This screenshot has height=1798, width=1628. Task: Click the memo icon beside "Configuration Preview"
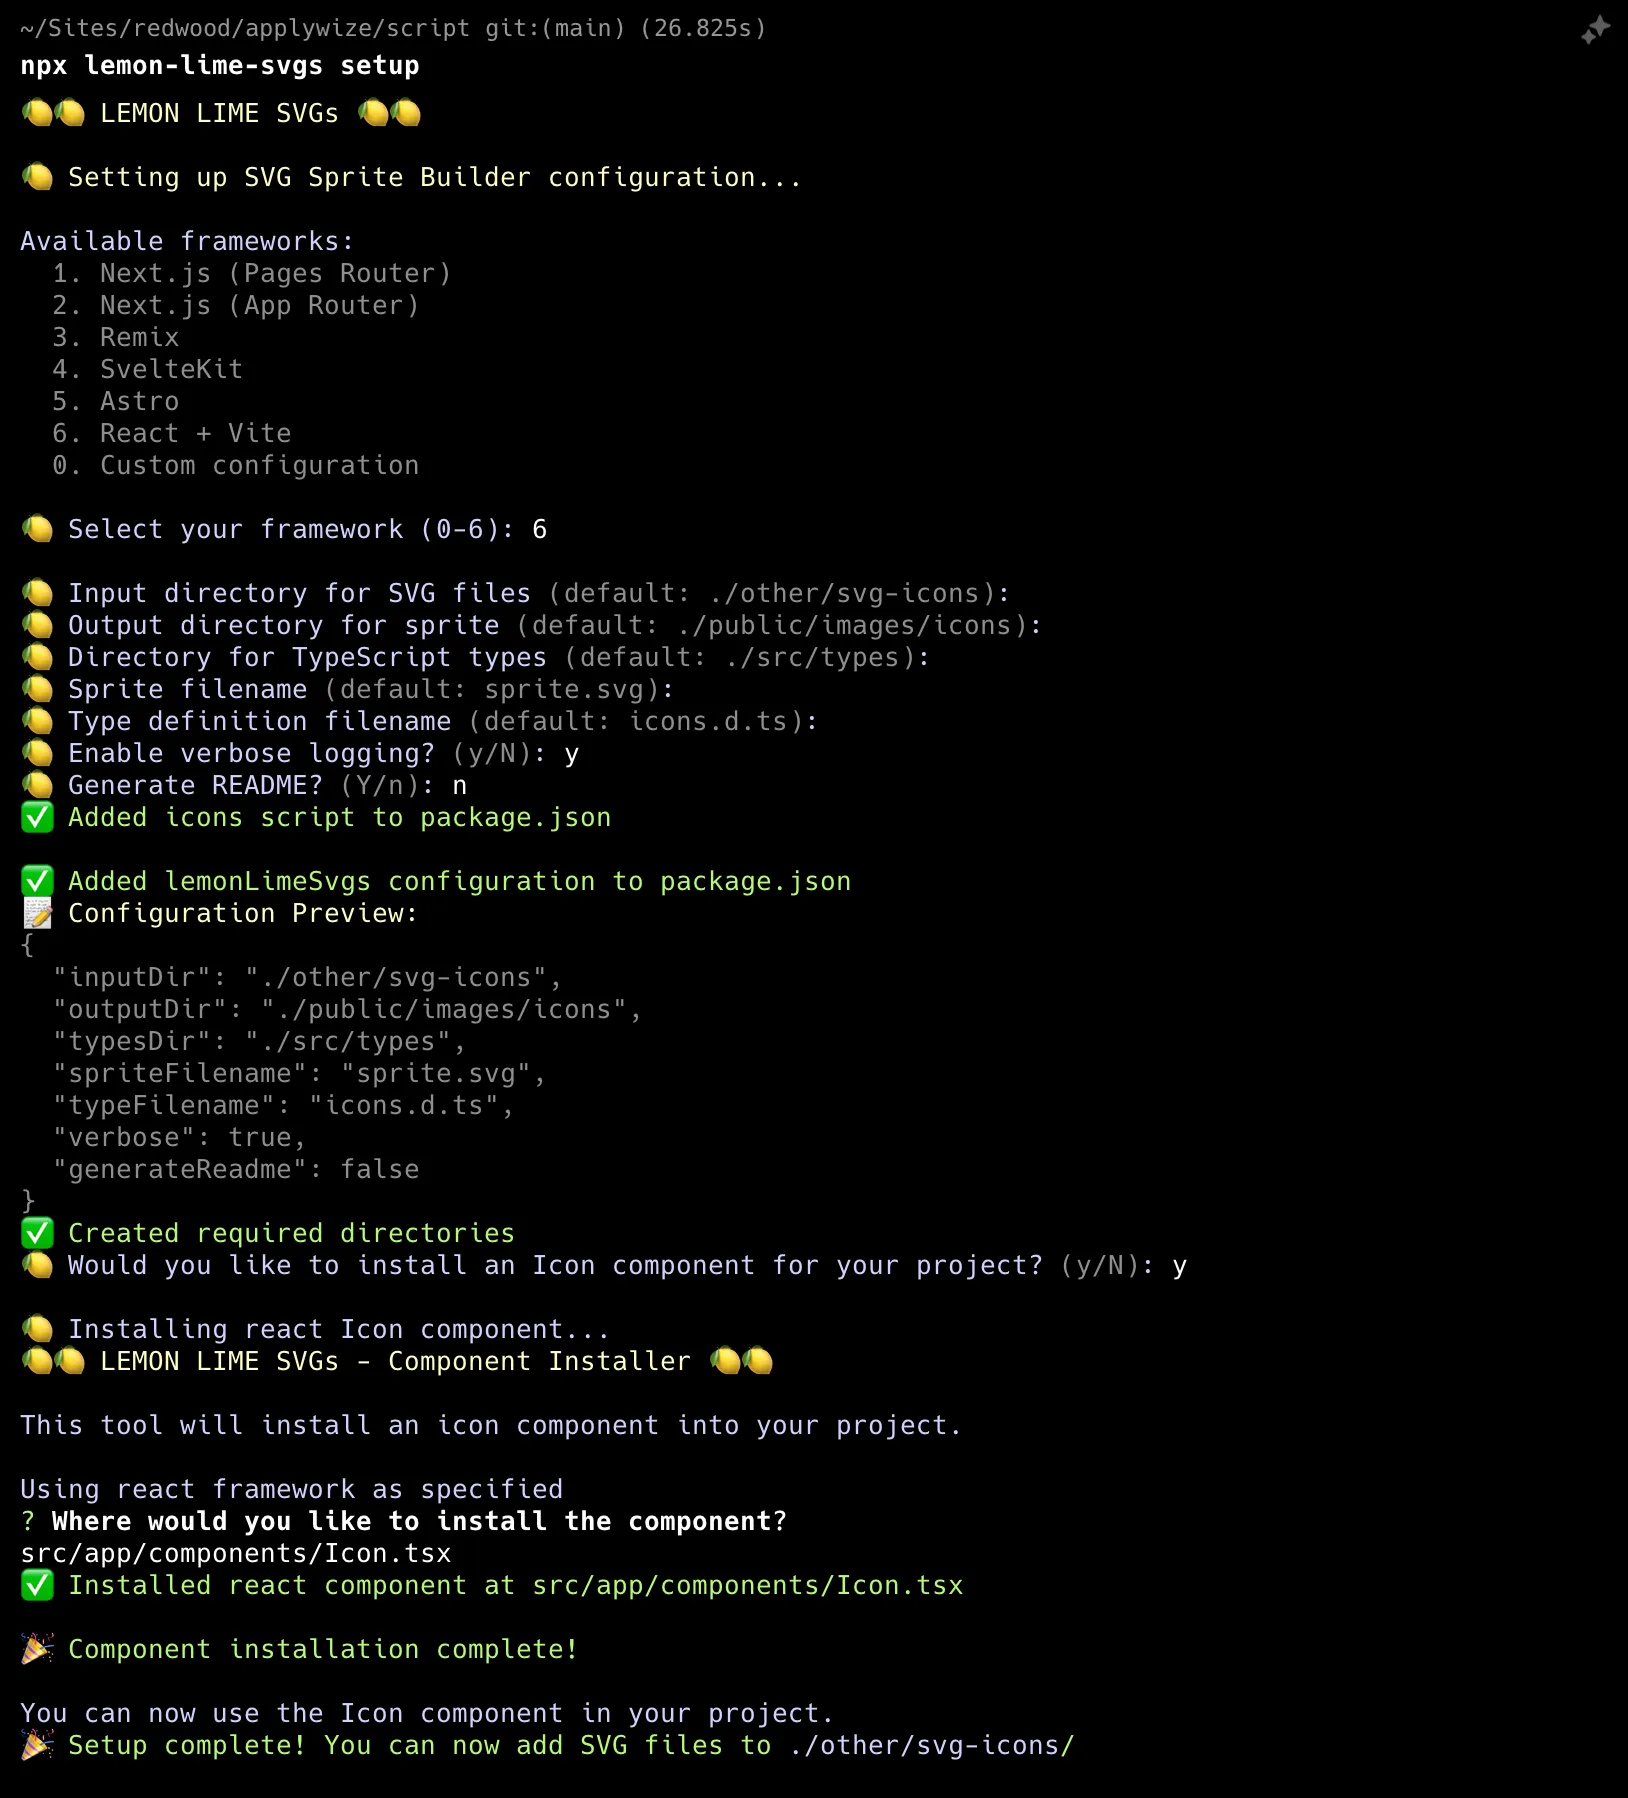(x=37, y=914)
